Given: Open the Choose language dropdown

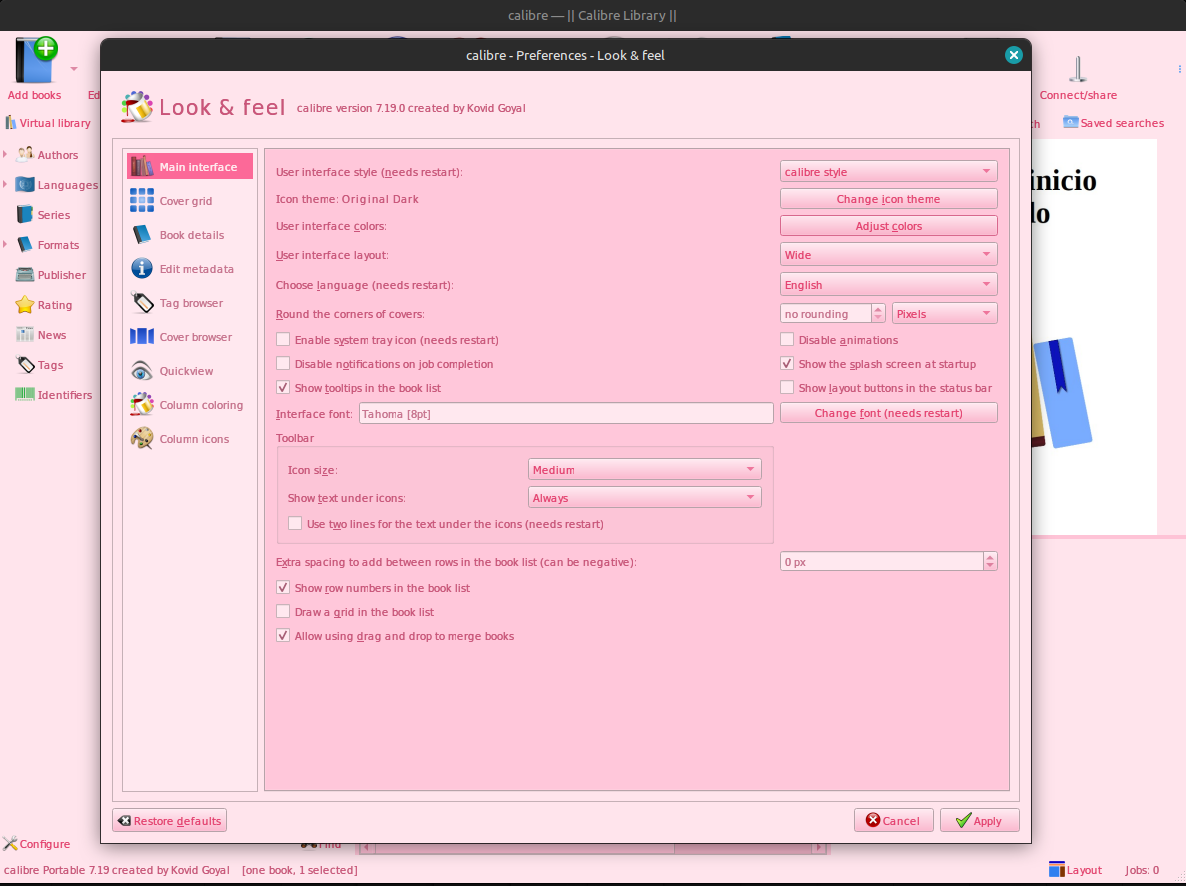Looking at the screenshot, I should point(889,284).
